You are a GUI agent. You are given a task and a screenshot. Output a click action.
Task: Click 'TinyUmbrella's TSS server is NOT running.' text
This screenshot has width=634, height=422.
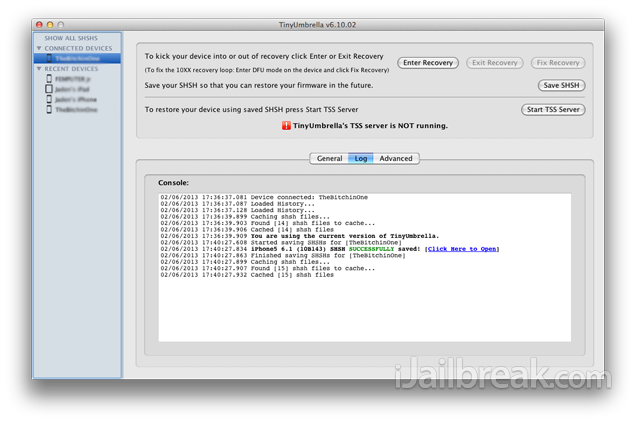[x=370, y=126]
